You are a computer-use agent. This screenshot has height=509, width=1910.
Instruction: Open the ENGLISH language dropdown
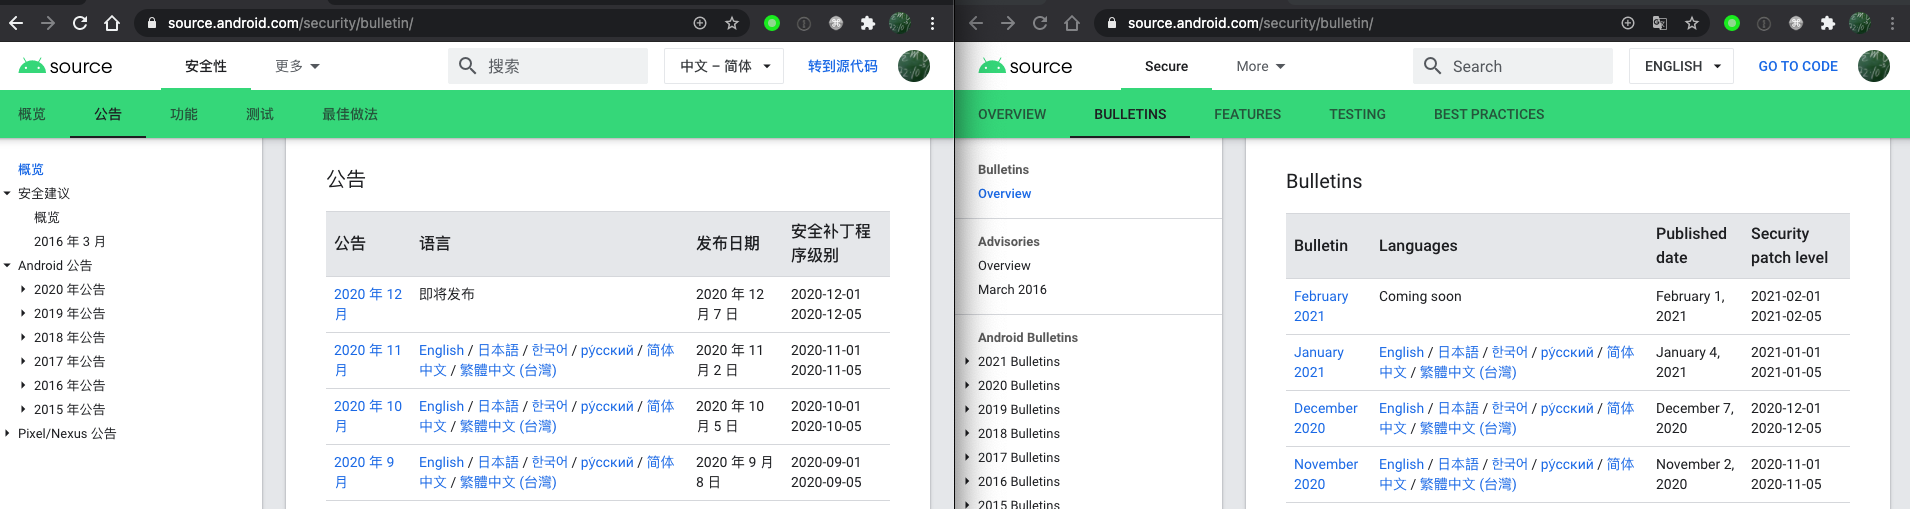(1681, 66)
